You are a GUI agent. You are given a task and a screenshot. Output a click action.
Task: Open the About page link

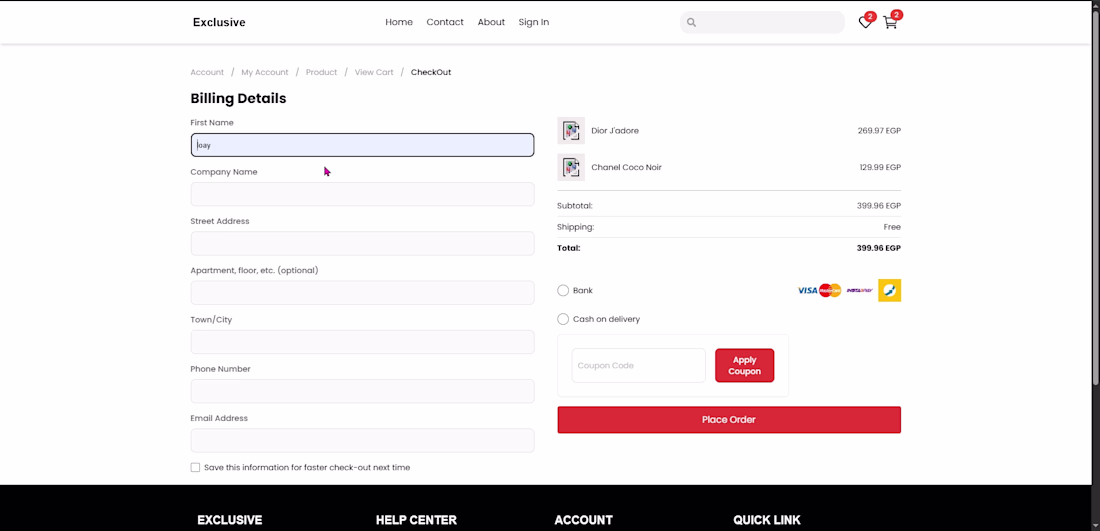pyautogui.click(x=491, y=22)
